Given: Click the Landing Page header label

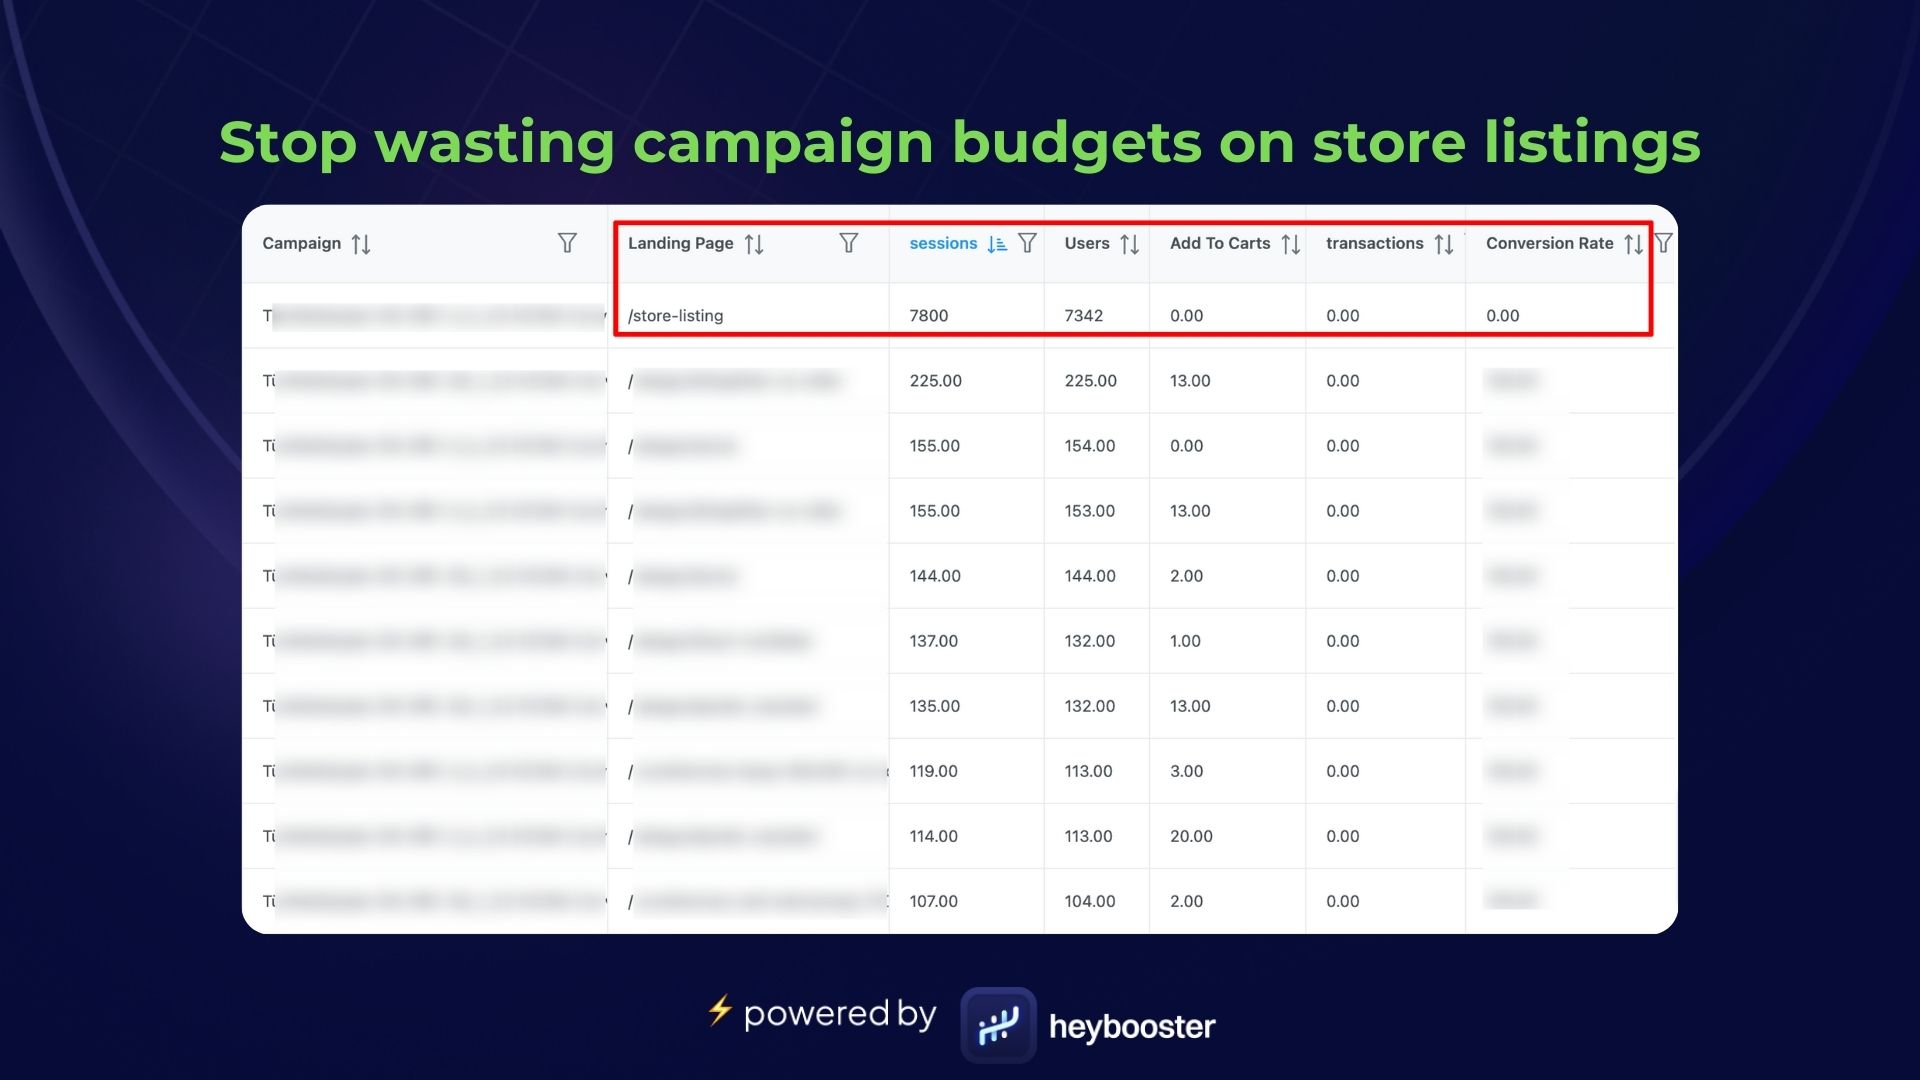Looking at the screenshot, I should pyautogui.click(x=680, y=243).
